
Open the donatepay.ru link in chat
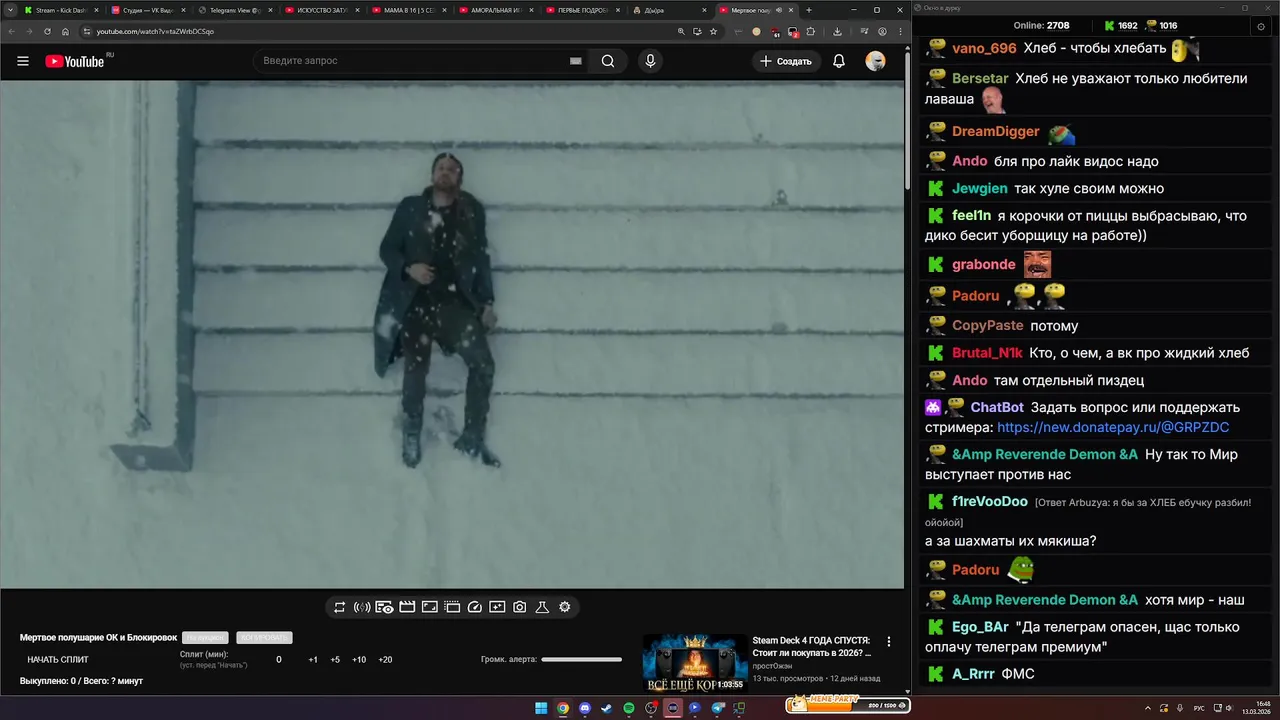point(1113,427)
